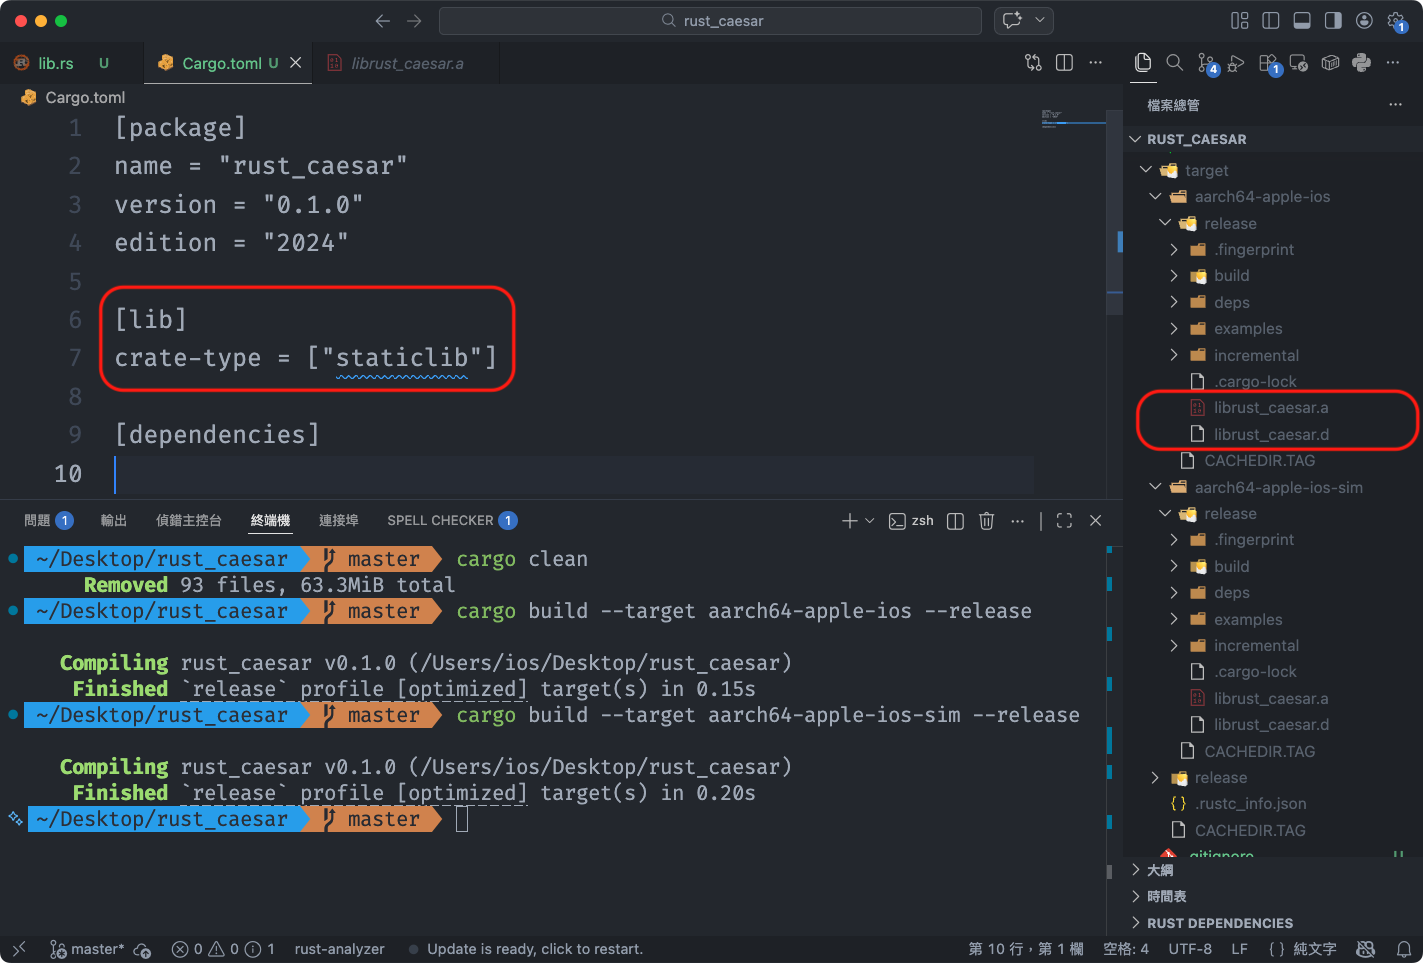
Task: Open the Remote Explorer view icon
Action: (1299, 63)
